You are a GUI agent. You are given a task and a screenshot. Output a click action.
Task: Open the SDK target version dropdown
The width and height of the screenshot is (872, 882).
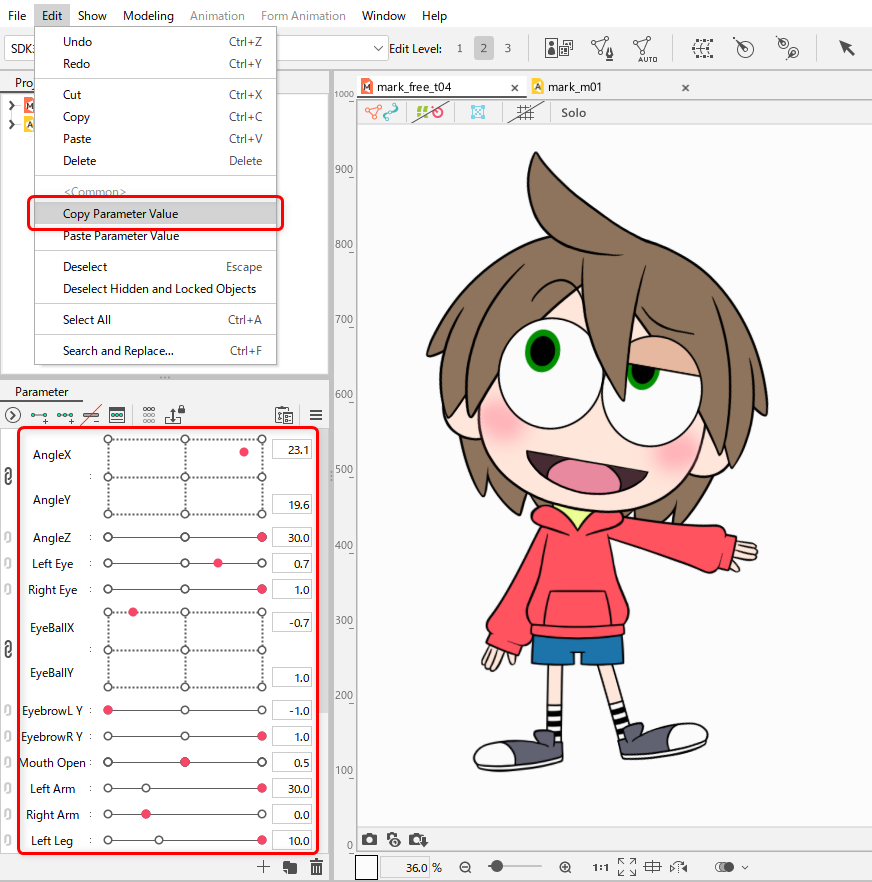pyautogui.click(x=379, y=48)
